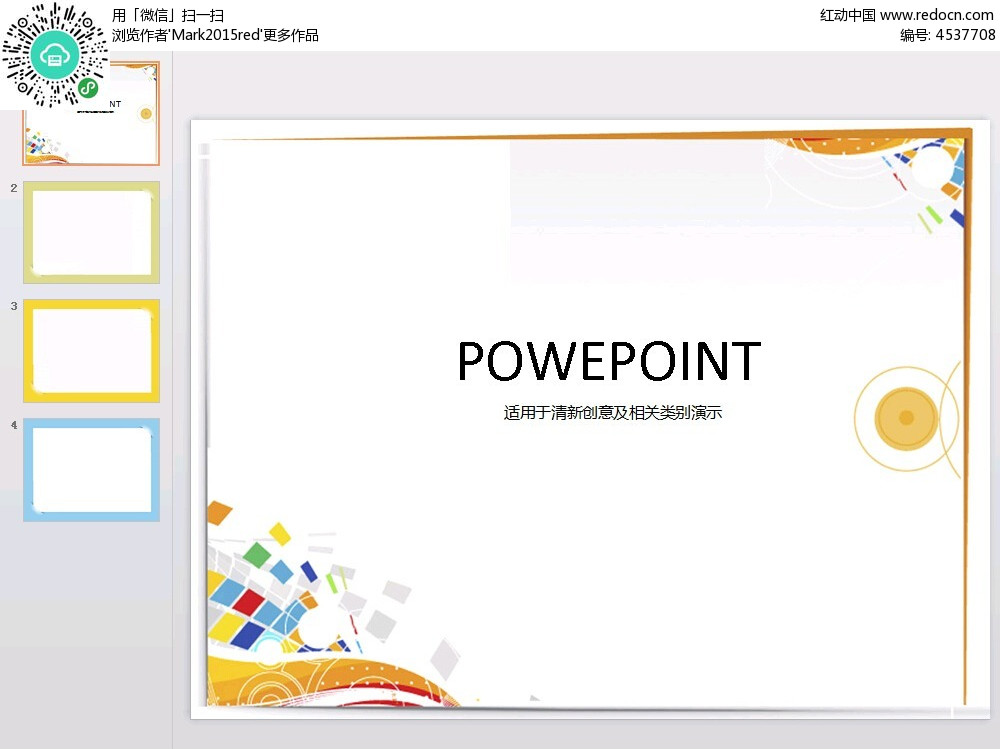Click the 用「微信」扫一扫 label
Viewport: 1000px width, 749px height.
168,15
